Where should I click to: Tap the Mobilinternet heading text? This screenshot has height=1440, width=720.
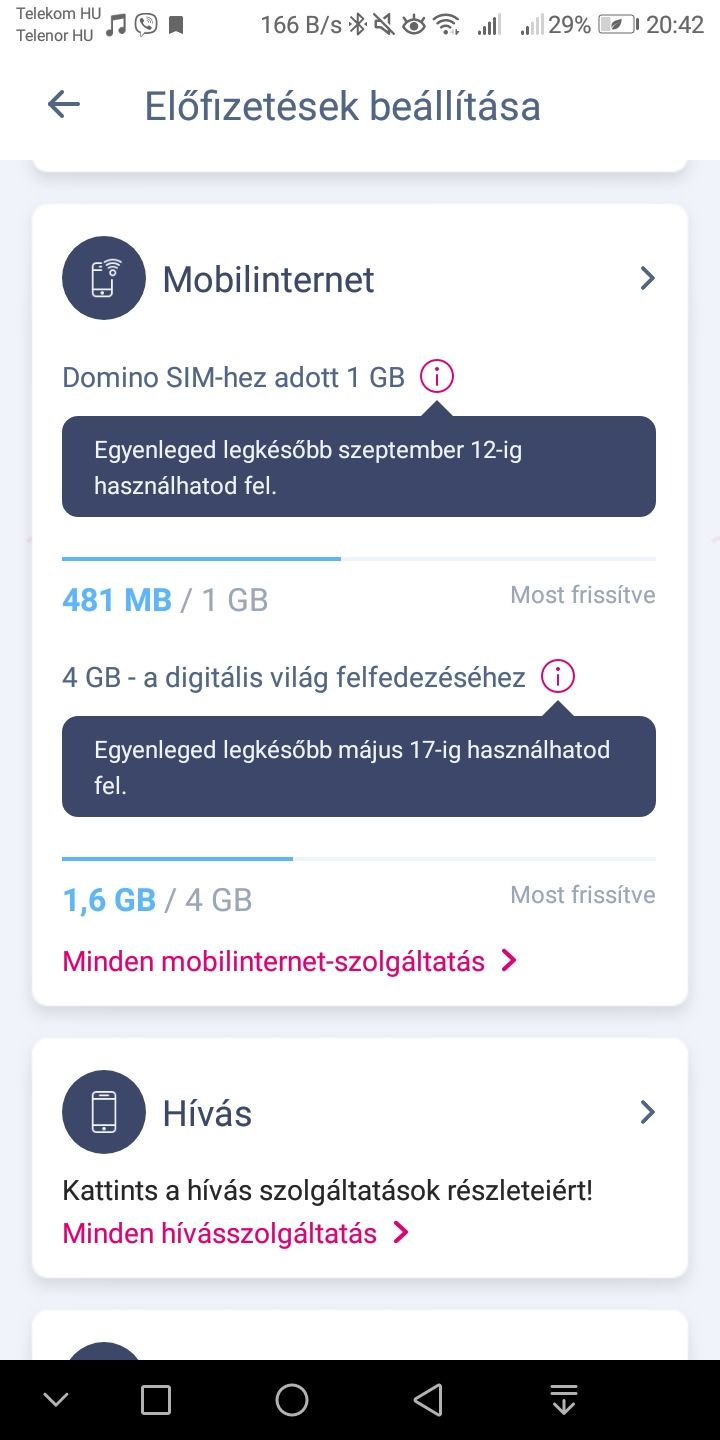(268, 279)
